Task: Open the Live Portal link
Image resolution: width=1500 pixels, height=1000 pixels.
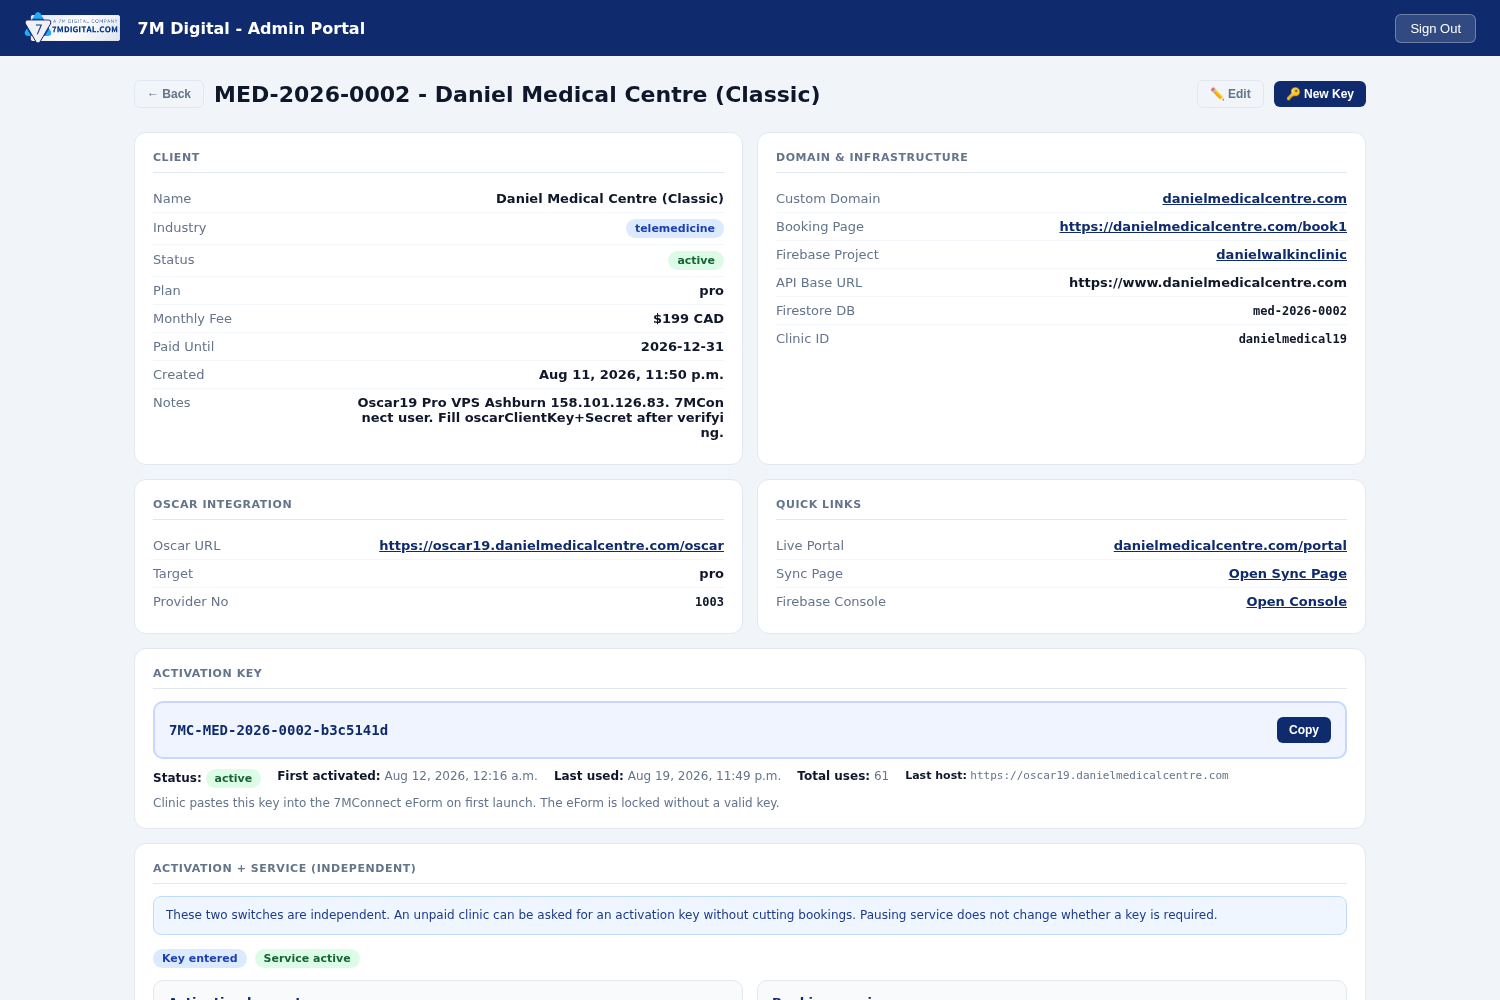Action: click(1230, 546)
